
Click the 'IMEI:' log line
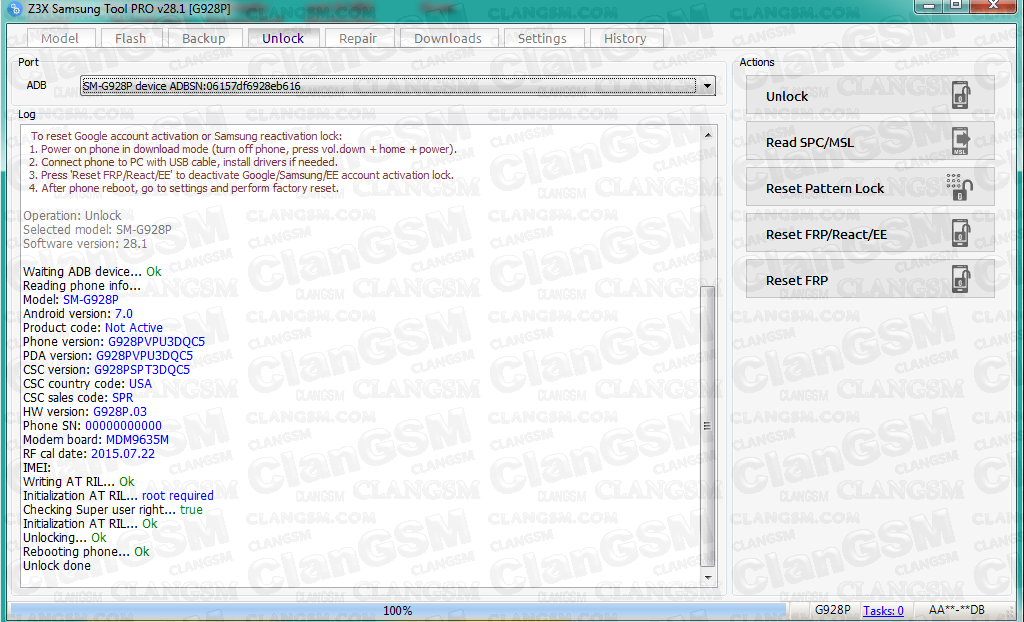pyautogui.click(x=37, y=468)
